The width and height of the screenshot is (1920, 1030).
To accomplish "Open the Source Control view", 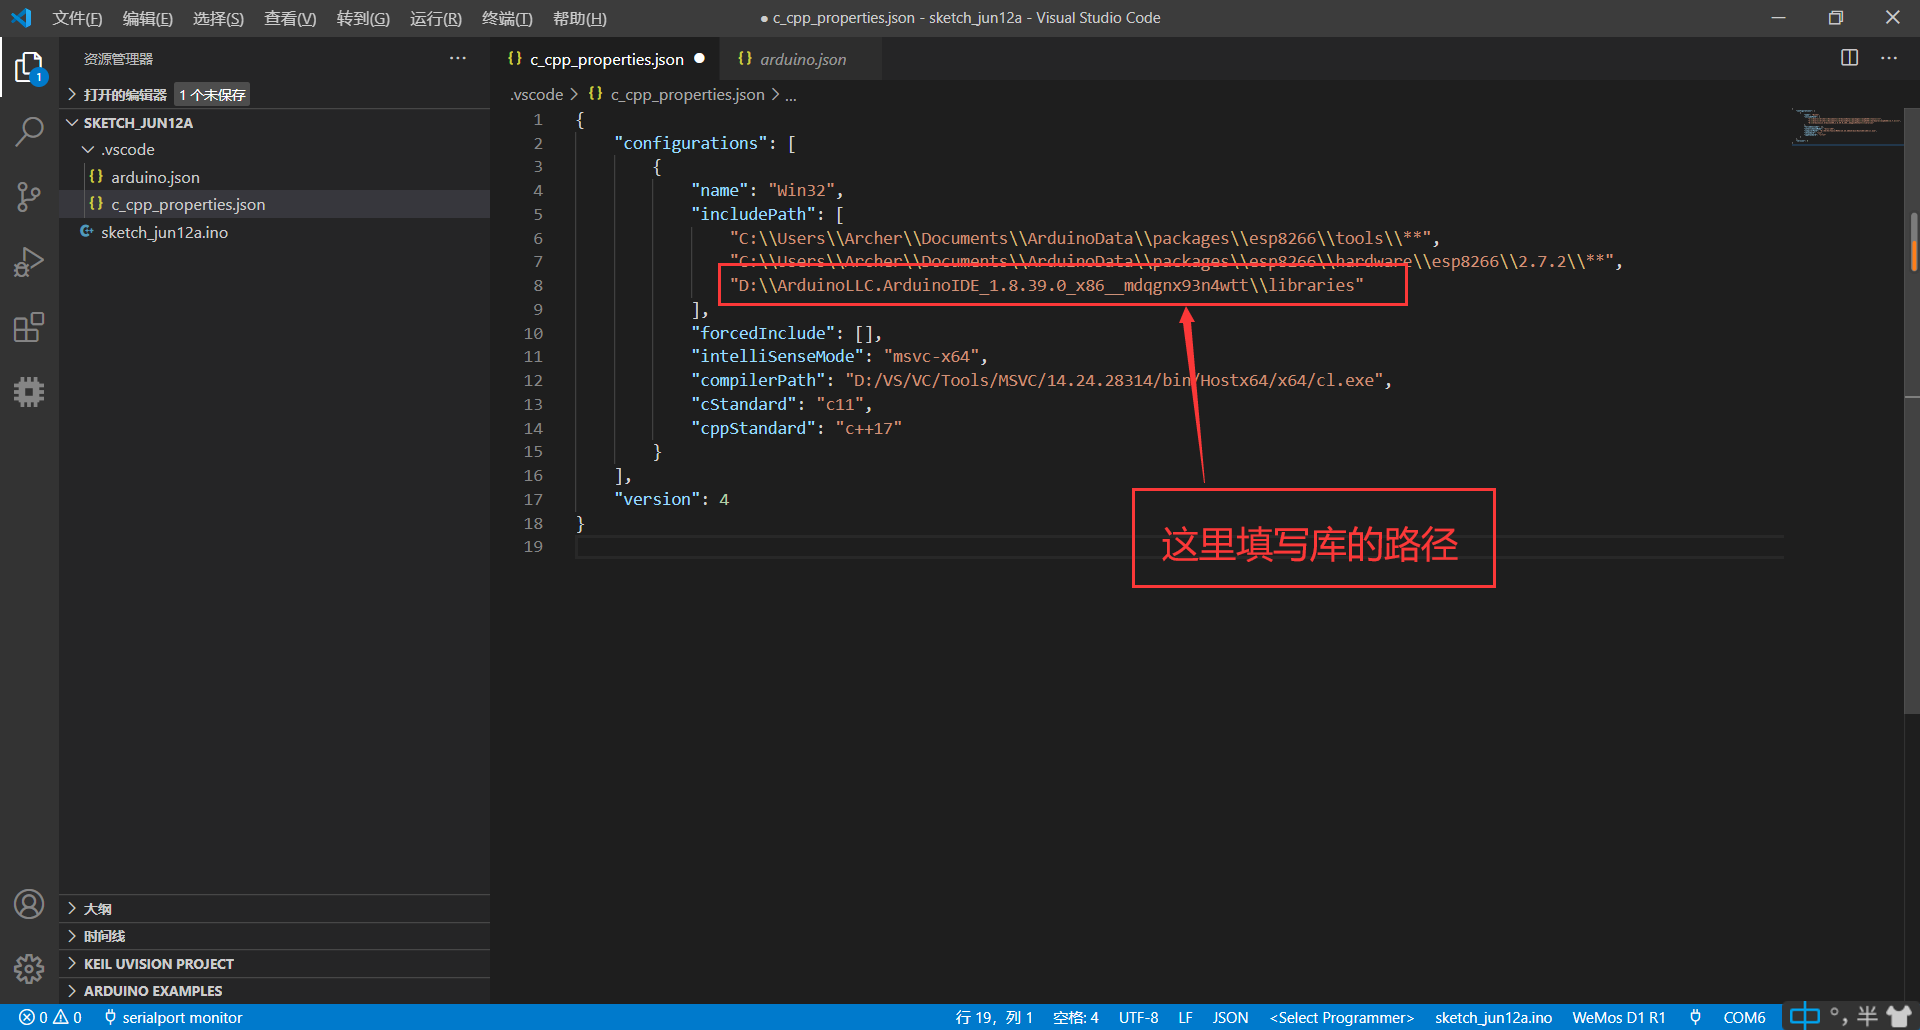I will click(x=30, y=197).
